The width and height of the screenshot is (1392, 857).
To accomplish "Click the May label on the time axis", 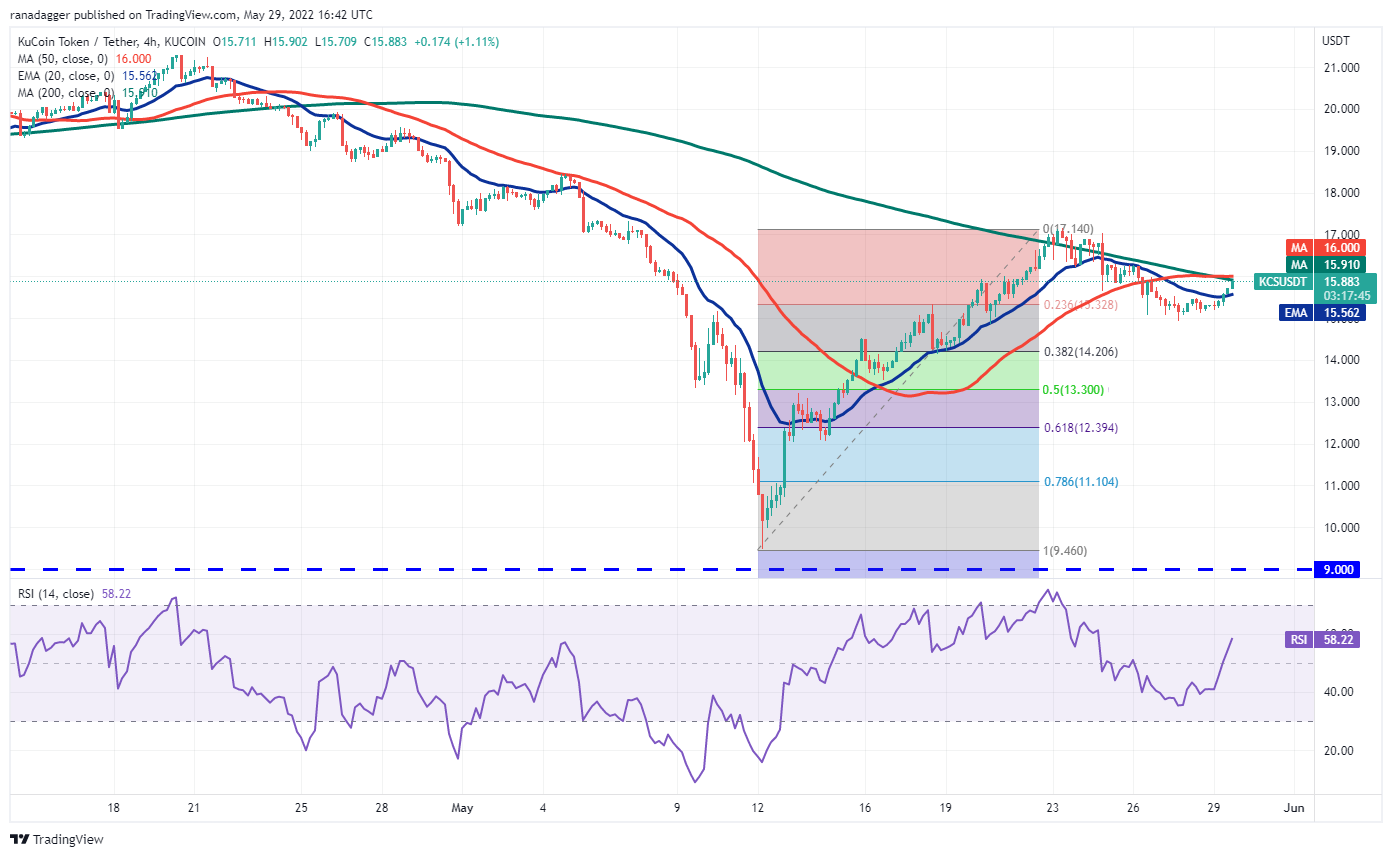I will point(461,808).
